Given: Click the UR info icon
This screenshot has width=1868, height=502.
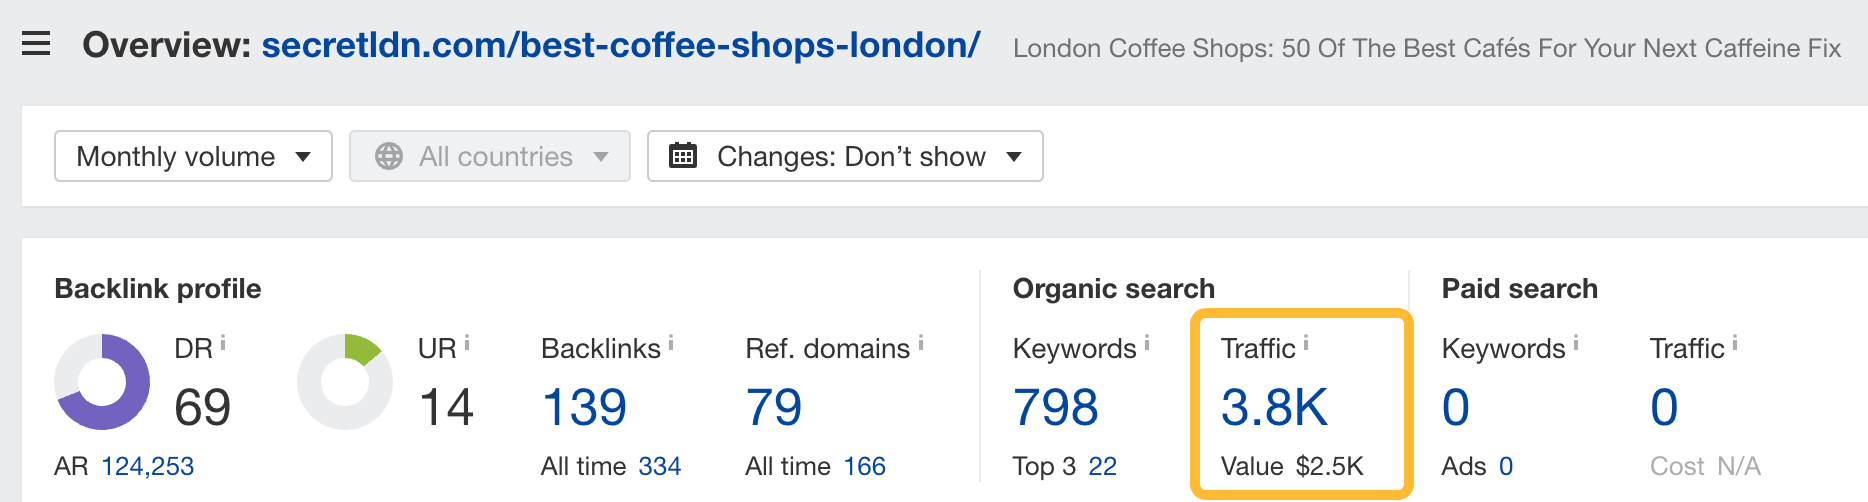Looking at the screenshot, I should point(467,343).
